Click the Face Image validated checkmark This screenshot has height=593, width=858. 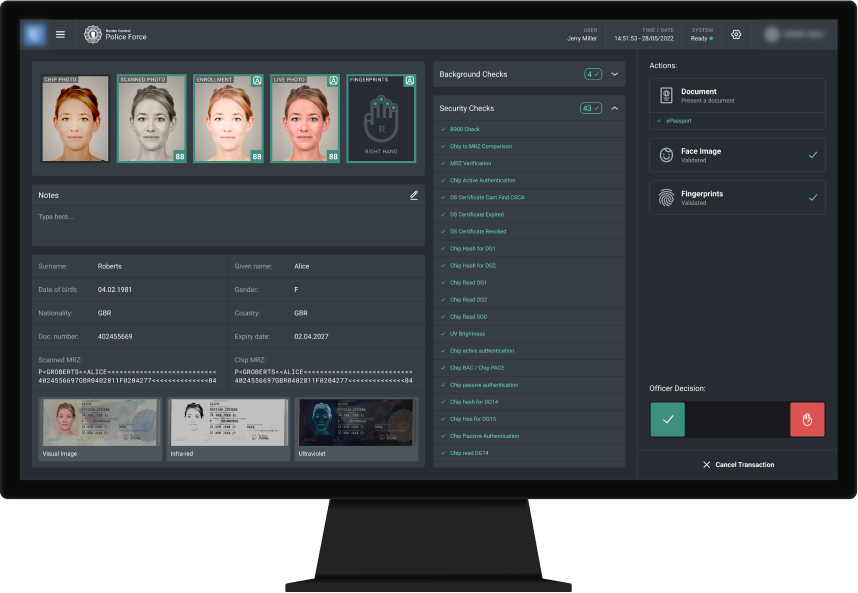pyautogui.click(x=812, y=155)
